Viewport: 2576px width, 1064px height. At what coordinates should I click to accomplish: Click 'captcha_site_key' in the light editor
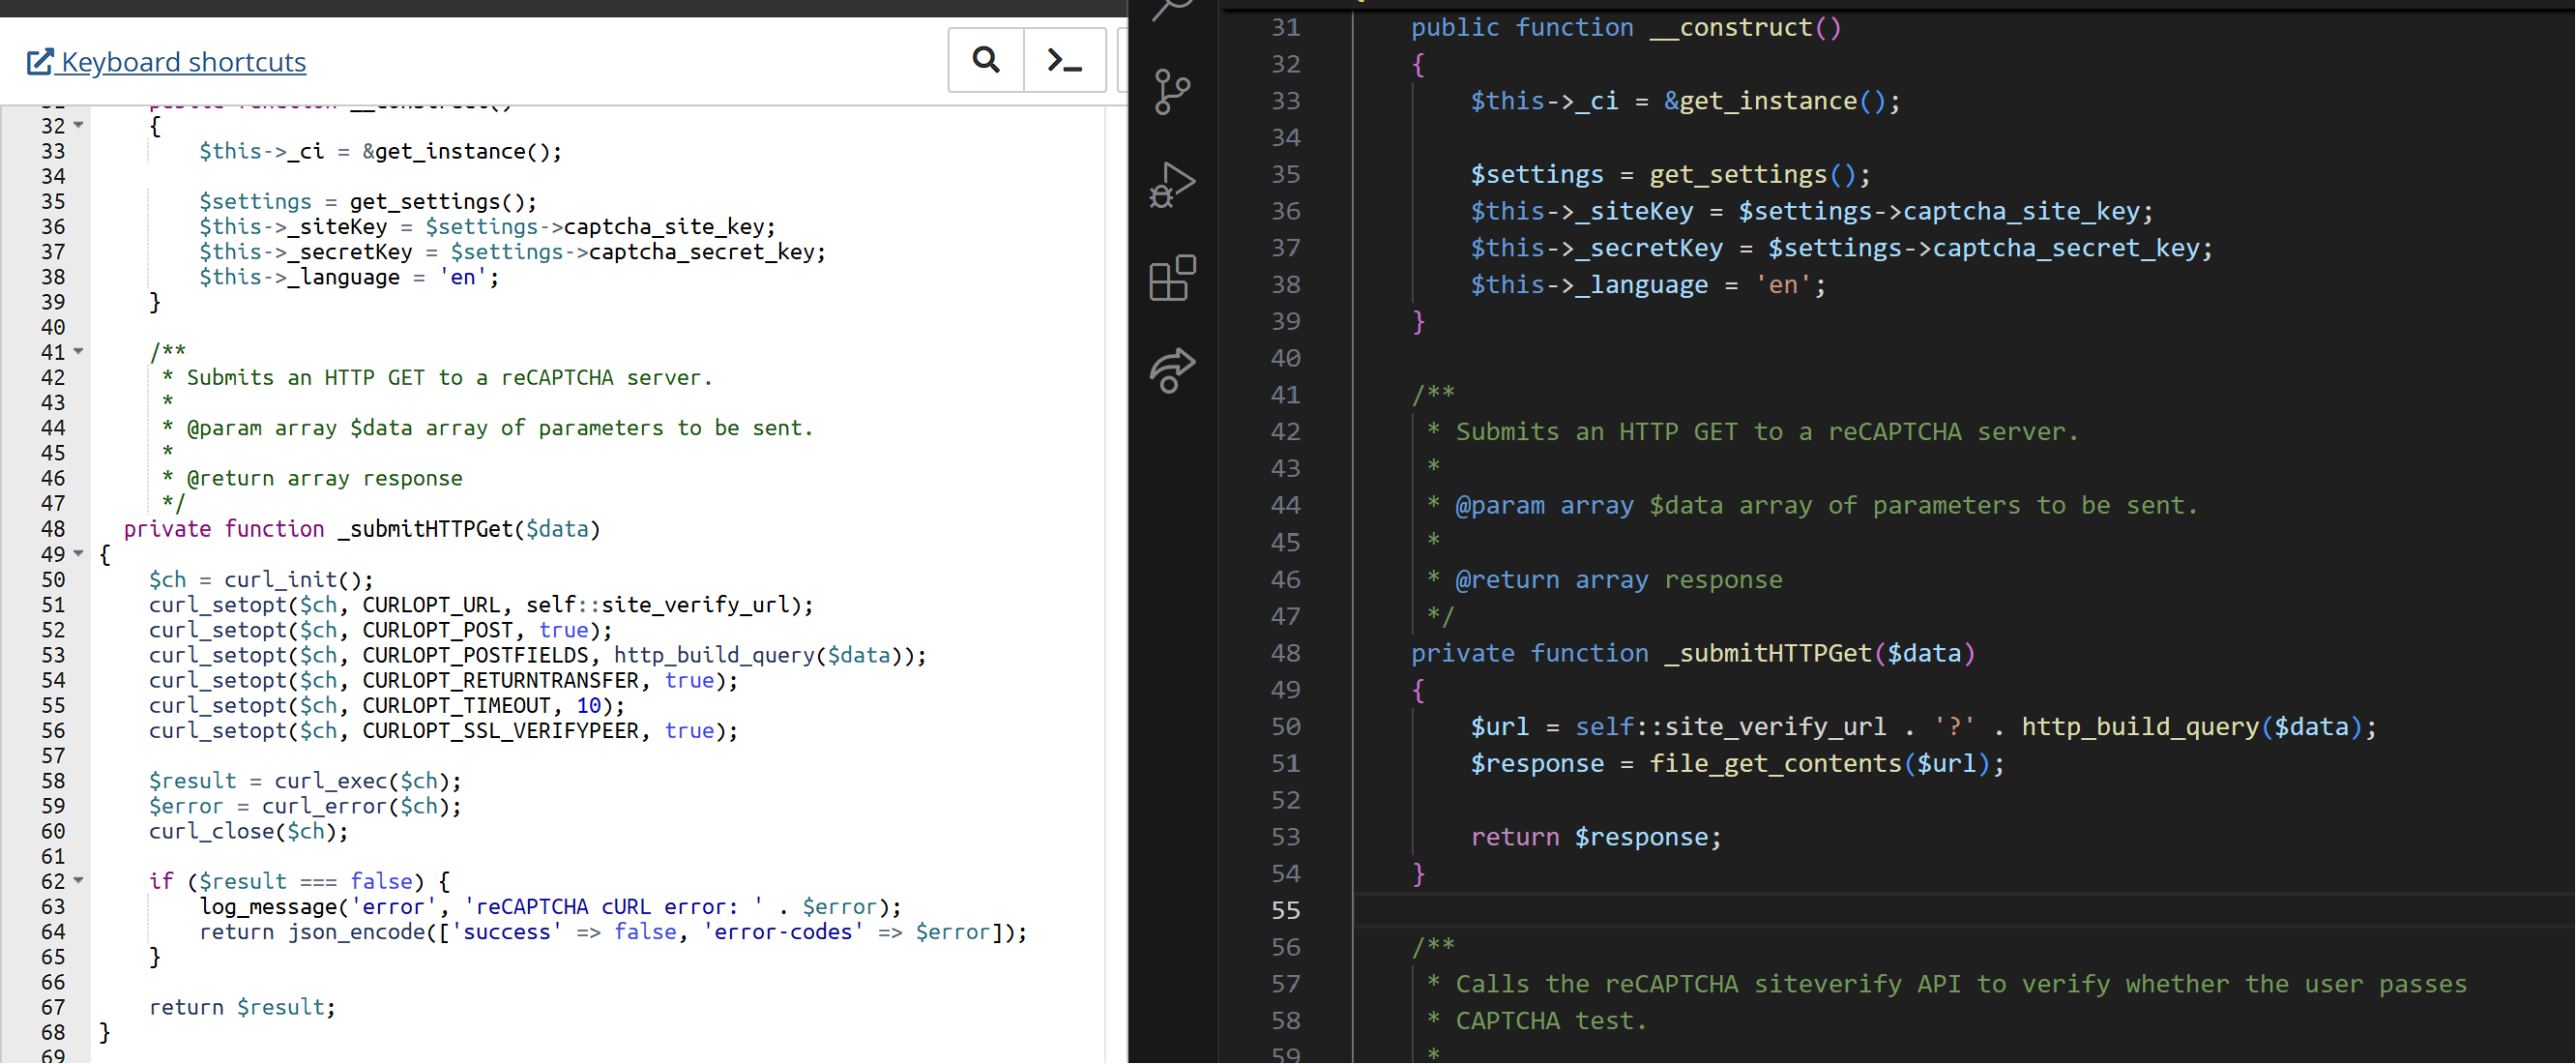[x=664, y=227]
